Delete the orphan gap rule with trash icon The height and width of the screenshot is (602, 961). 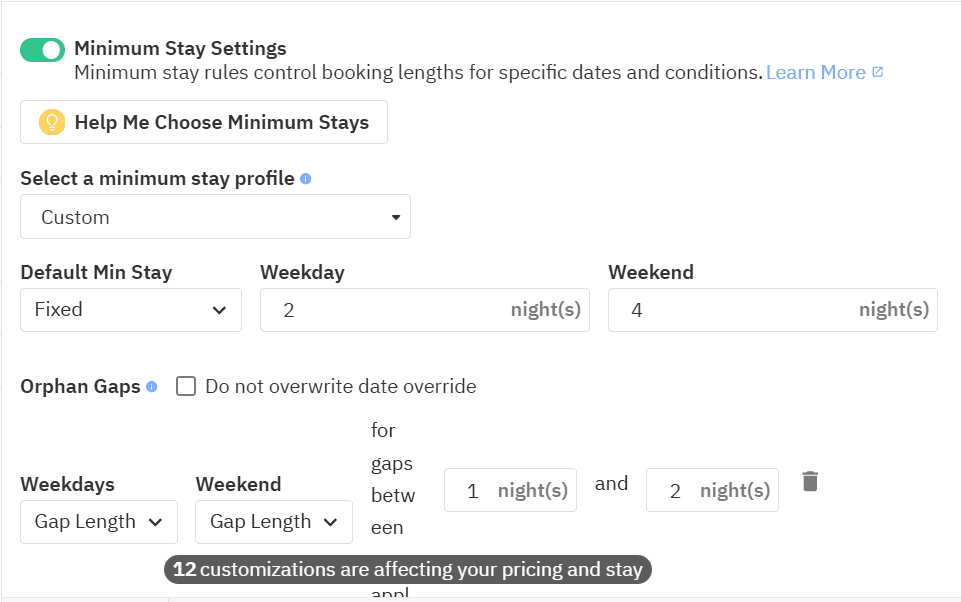[810, 481]
